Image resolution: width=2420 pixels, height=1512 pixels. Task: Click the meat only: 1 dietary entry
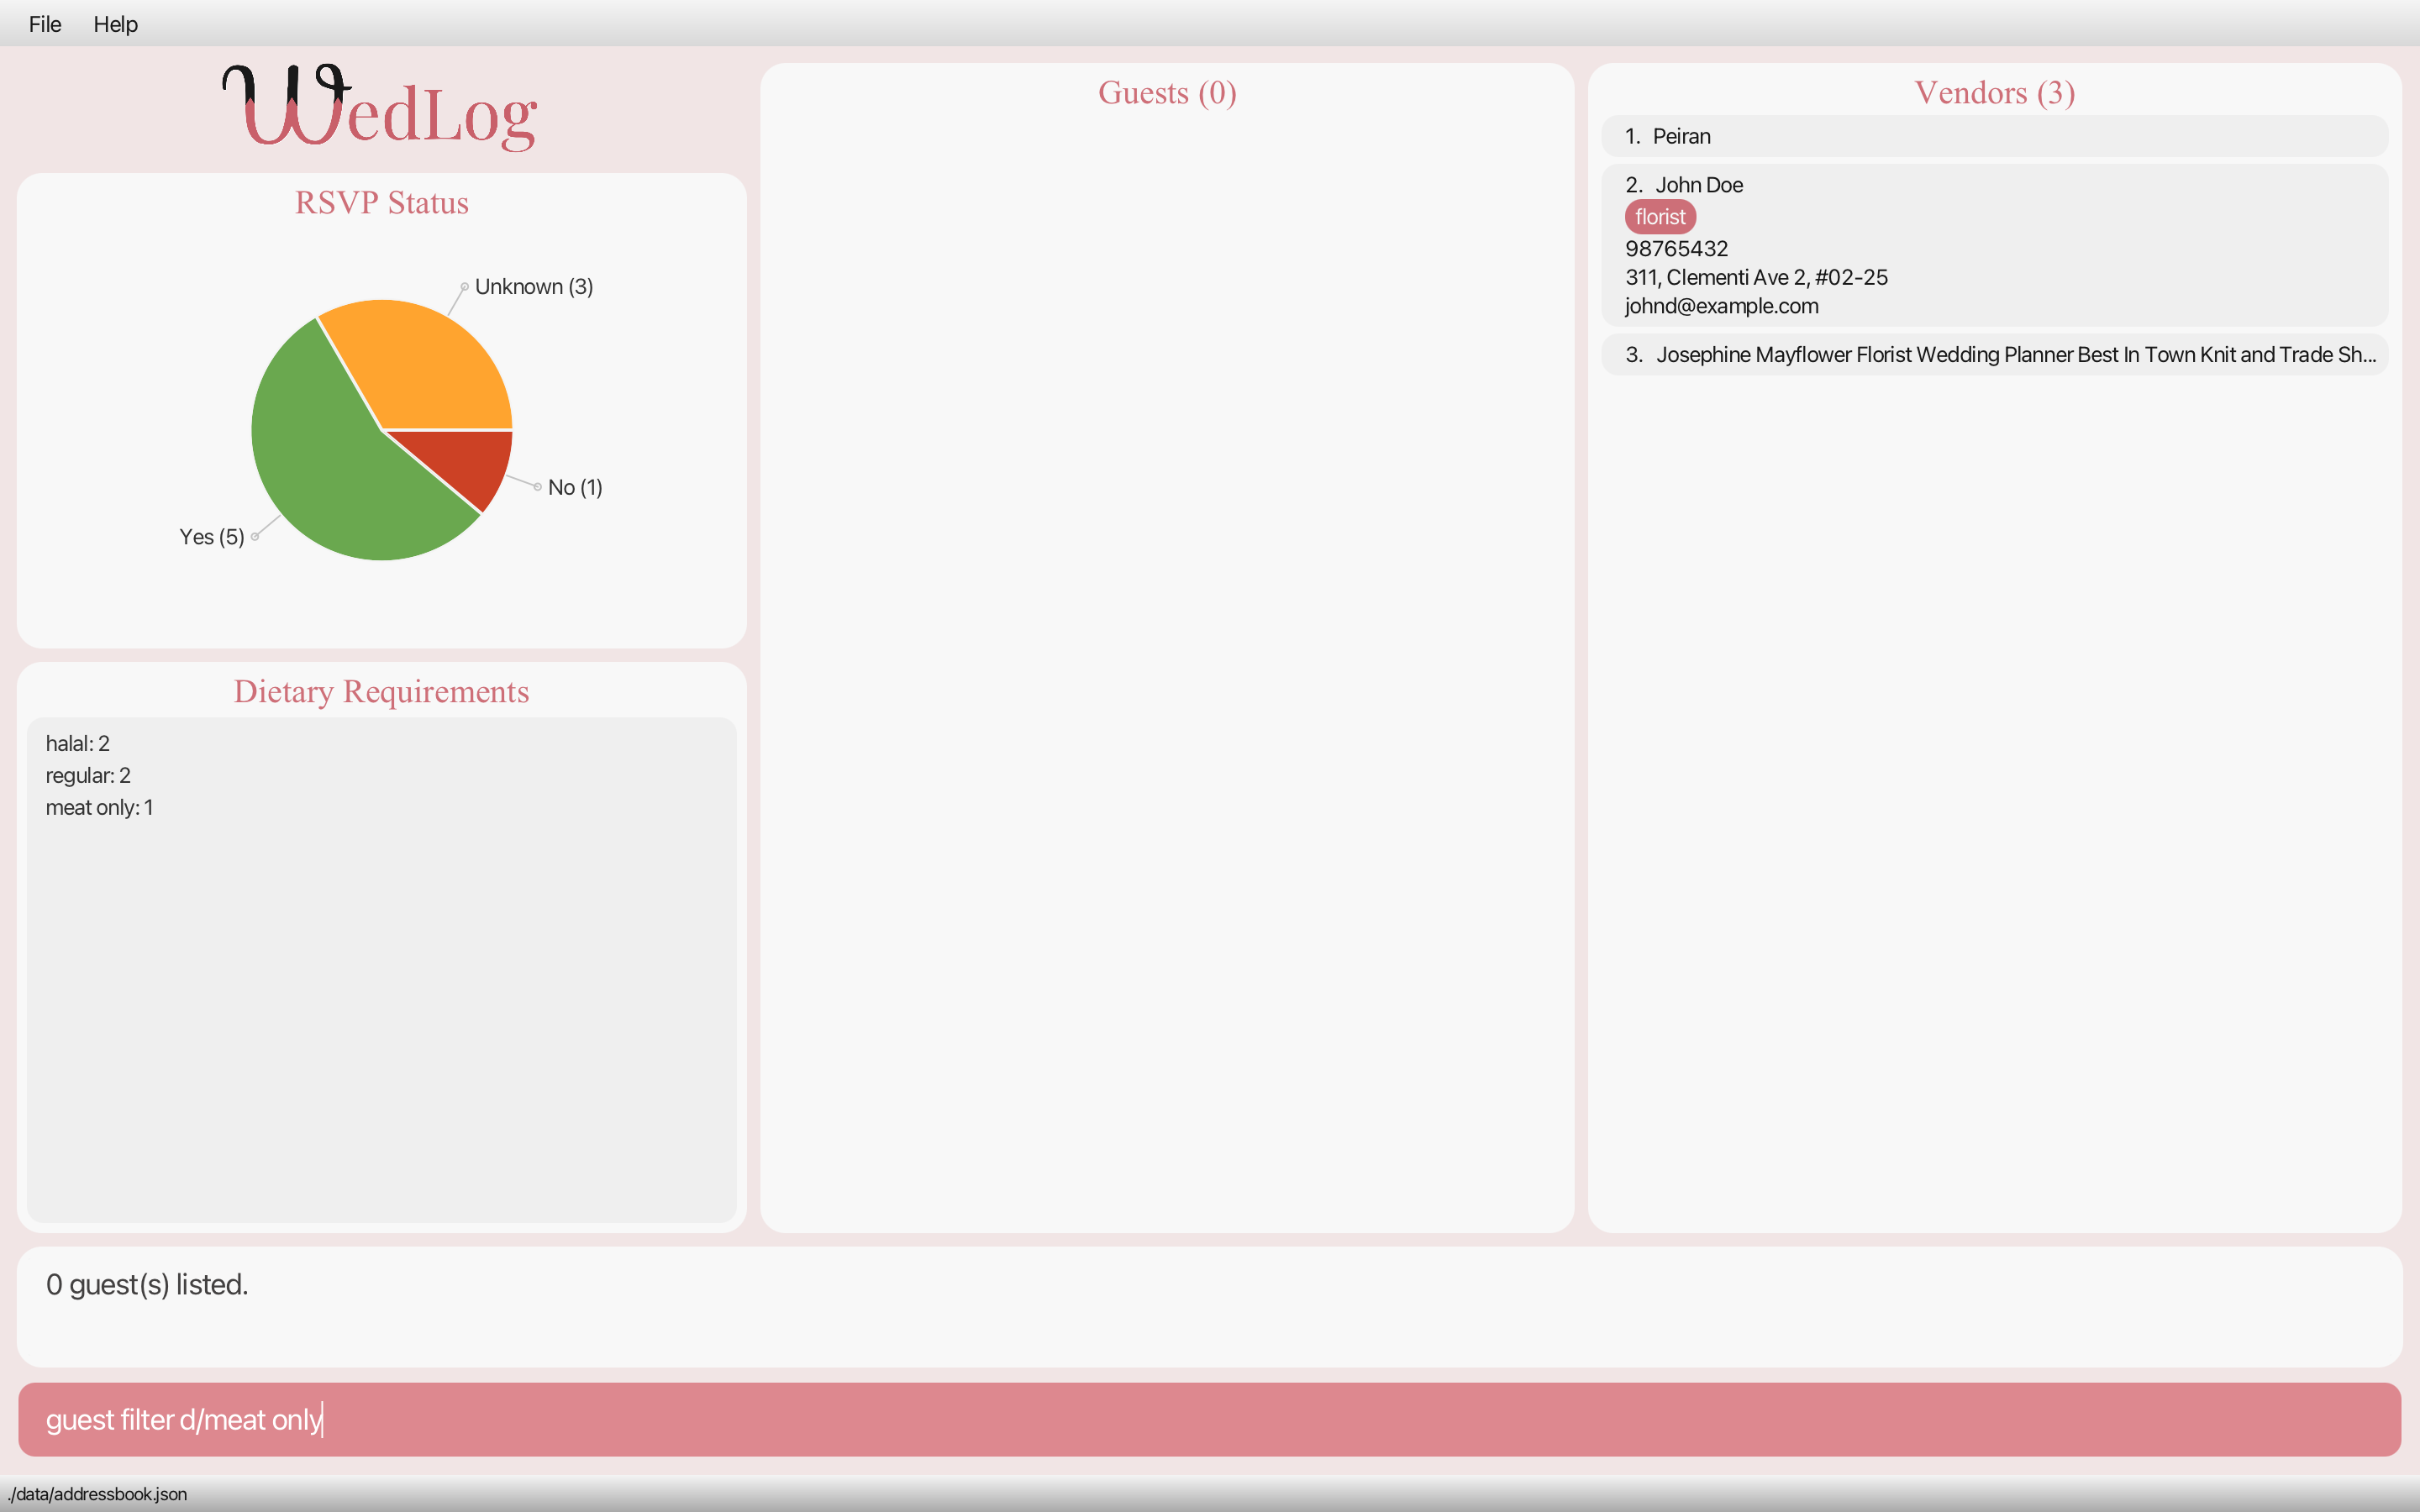[99, 808]
